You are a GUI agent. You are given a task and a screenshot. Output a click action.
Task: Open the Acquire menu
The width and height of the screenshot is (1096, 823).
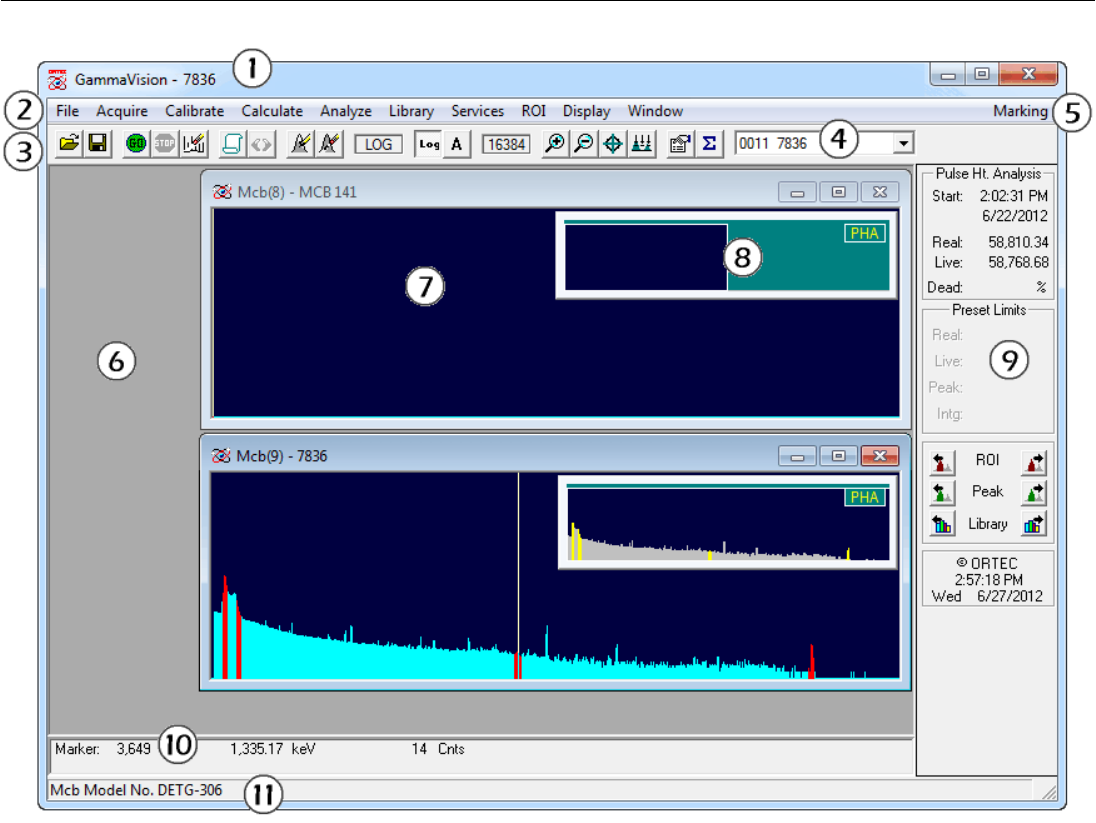122,111
